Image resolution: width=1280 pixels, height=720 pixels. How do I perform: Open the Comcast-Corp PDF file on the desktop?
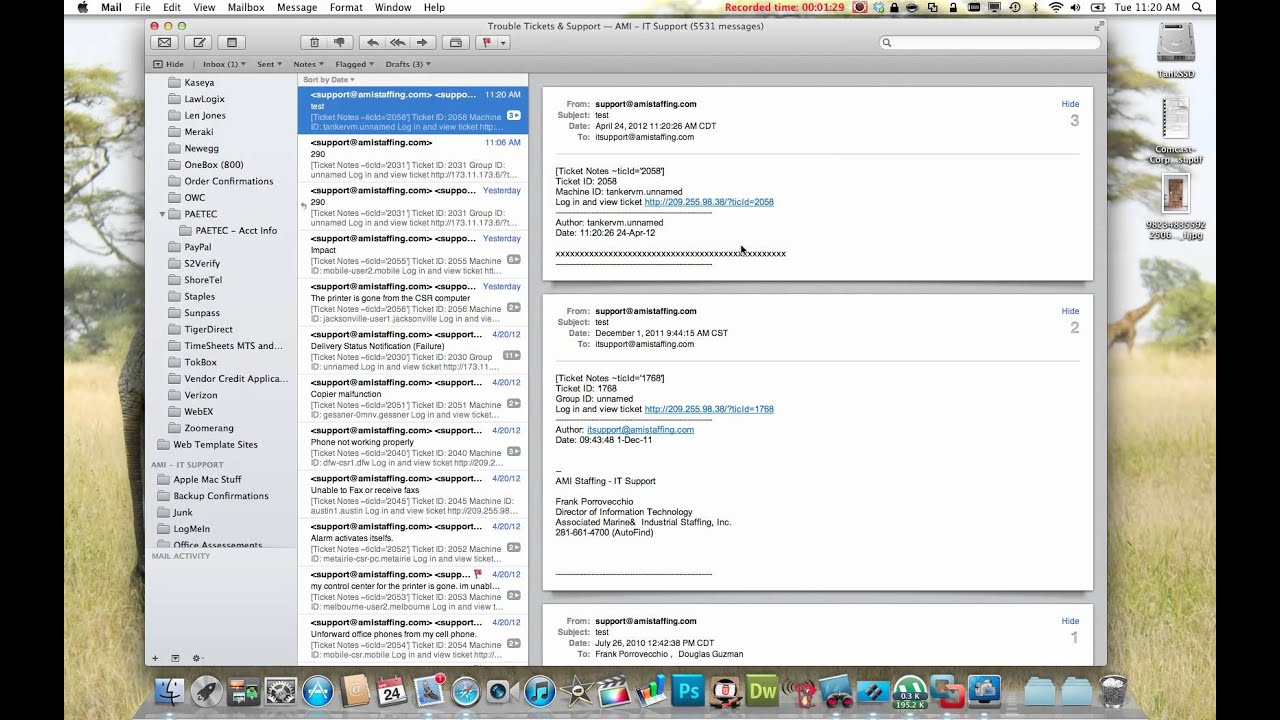[x=1175, y=130]
